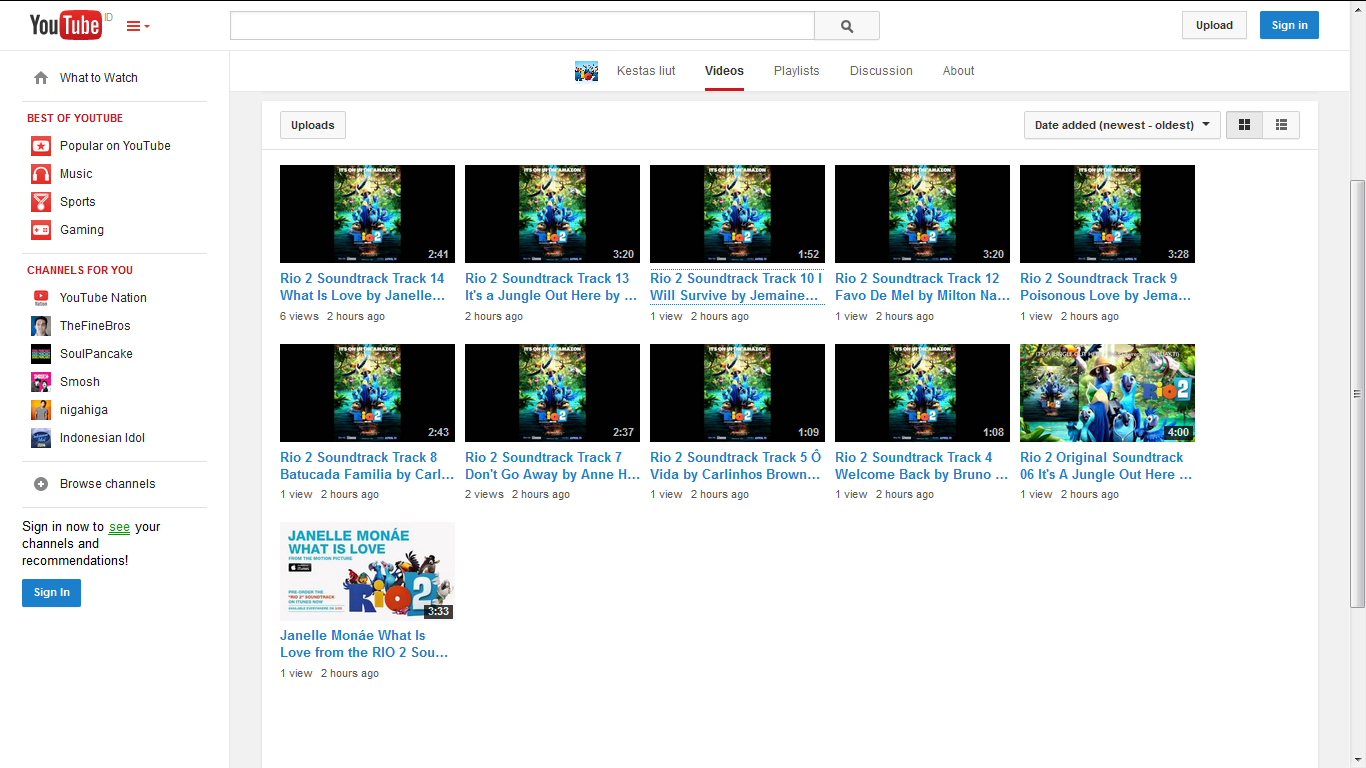
Task: Open the YouTube Nation channel icon
Action: coord(41,298)
